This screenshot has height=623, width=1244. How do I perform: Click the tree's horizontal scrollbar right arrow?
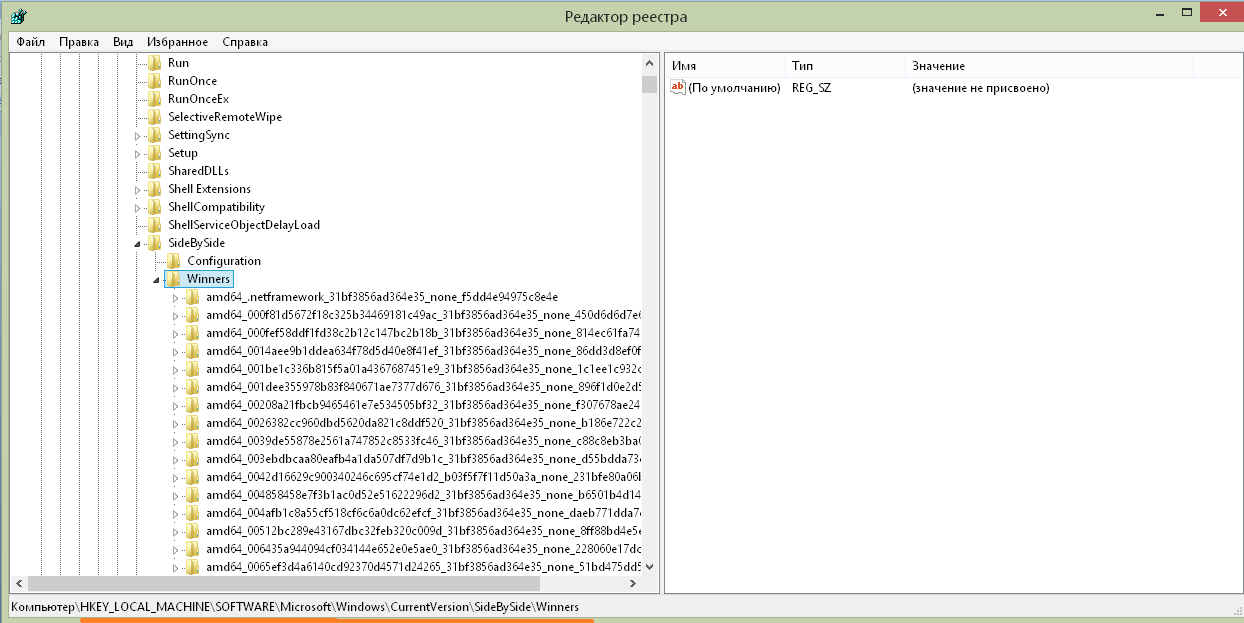point(633,584)
